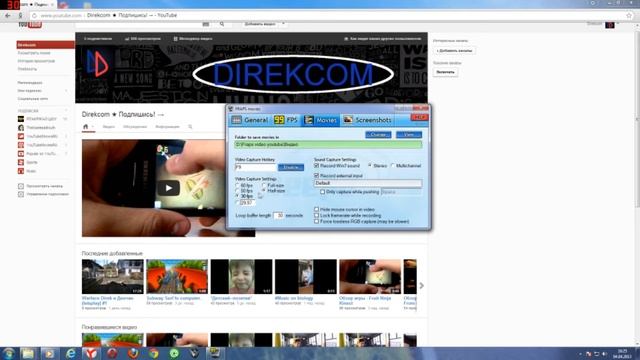The image size is (640, 360).
Task: Switch to the FPS tab in Fraps
Action: point(286,120)
